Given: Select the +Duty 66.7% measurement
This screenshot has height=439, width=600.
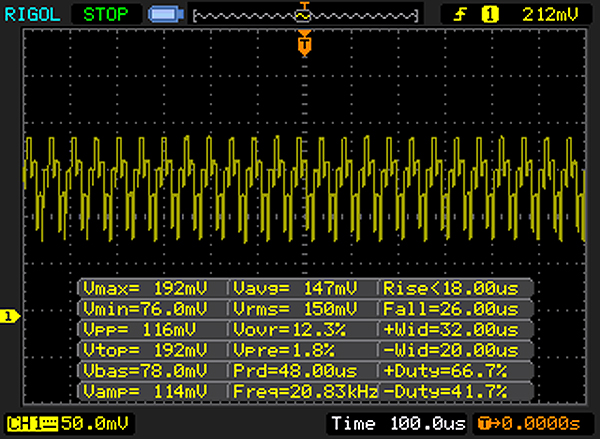Looking at the screenshot, I should pyautogui.click(x=455, y=370).
